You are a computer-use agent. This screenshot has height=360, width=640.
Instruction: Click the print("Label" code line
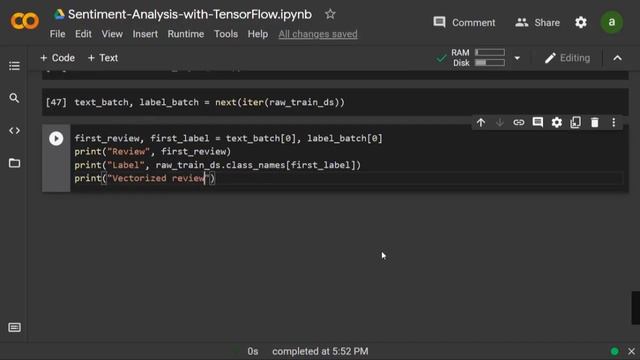coord(218,165)
